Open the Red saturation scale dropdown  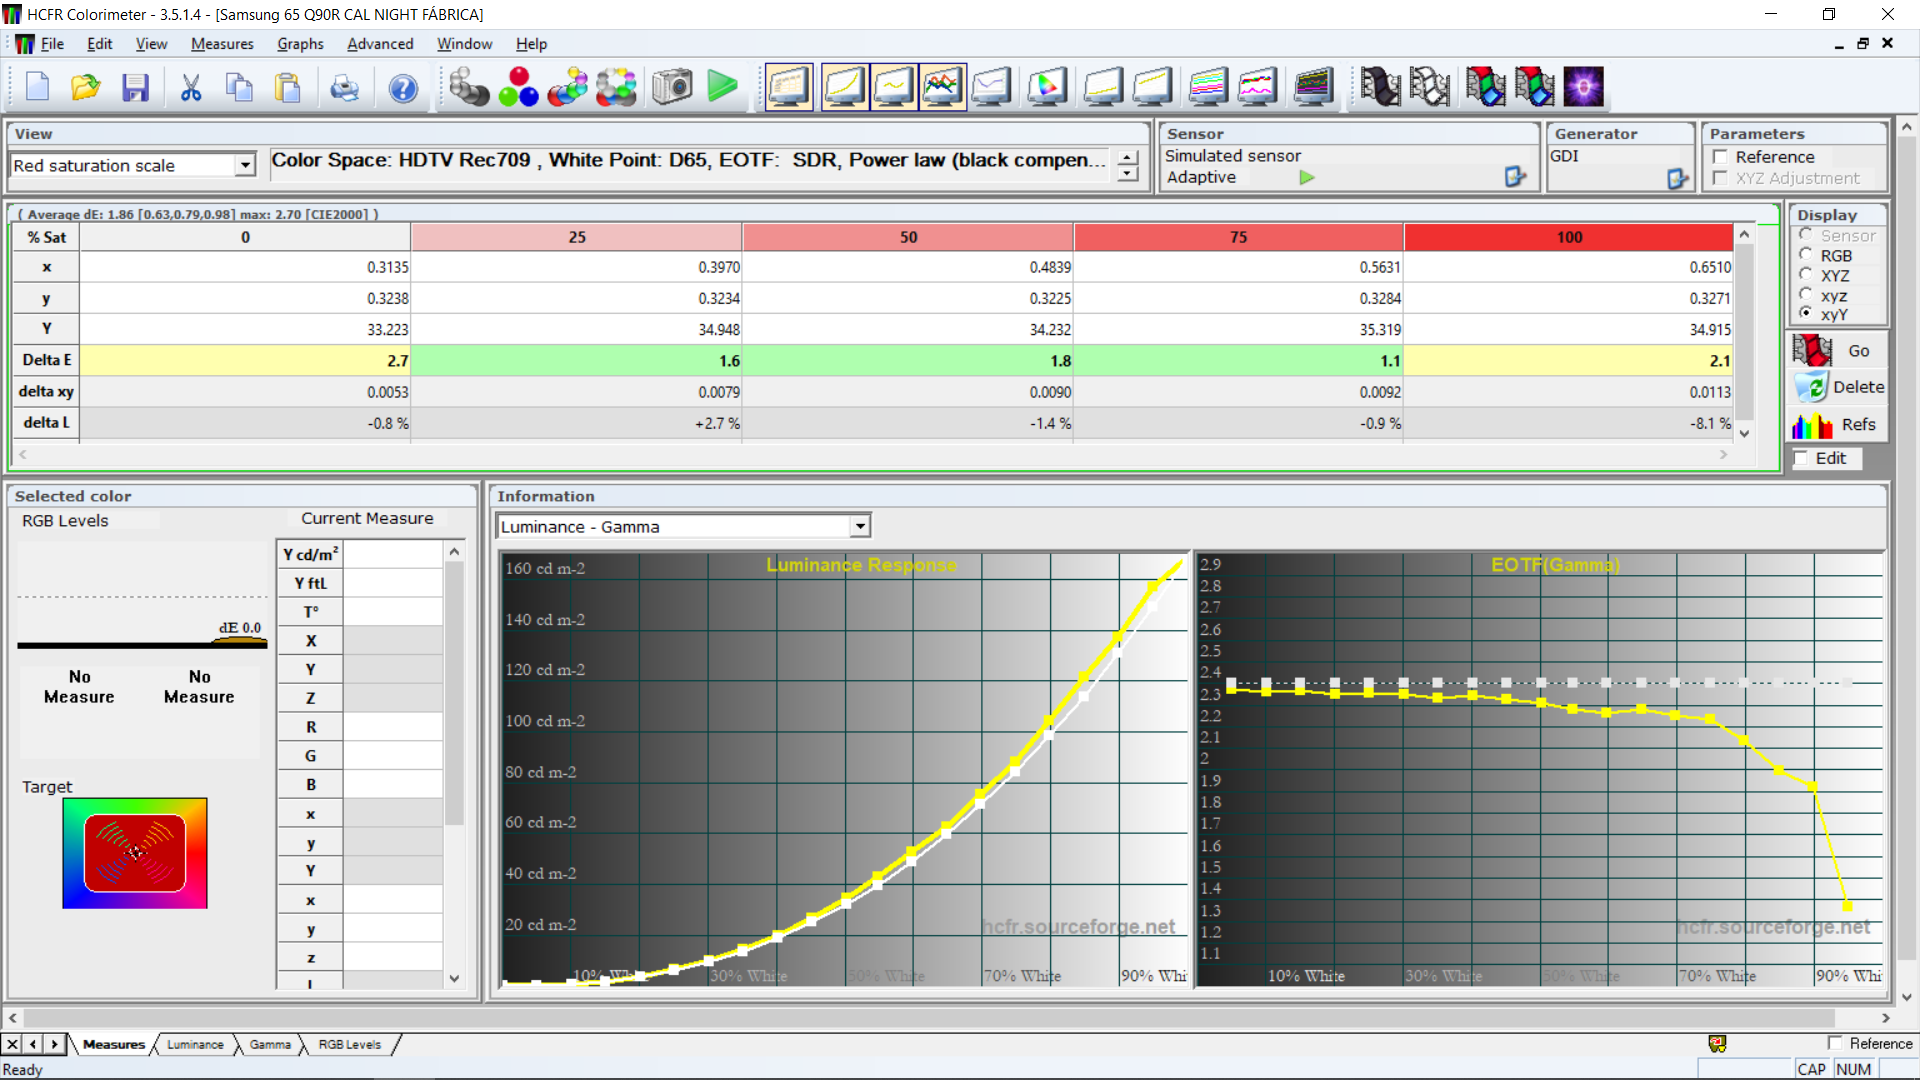[x=245, y=165]
